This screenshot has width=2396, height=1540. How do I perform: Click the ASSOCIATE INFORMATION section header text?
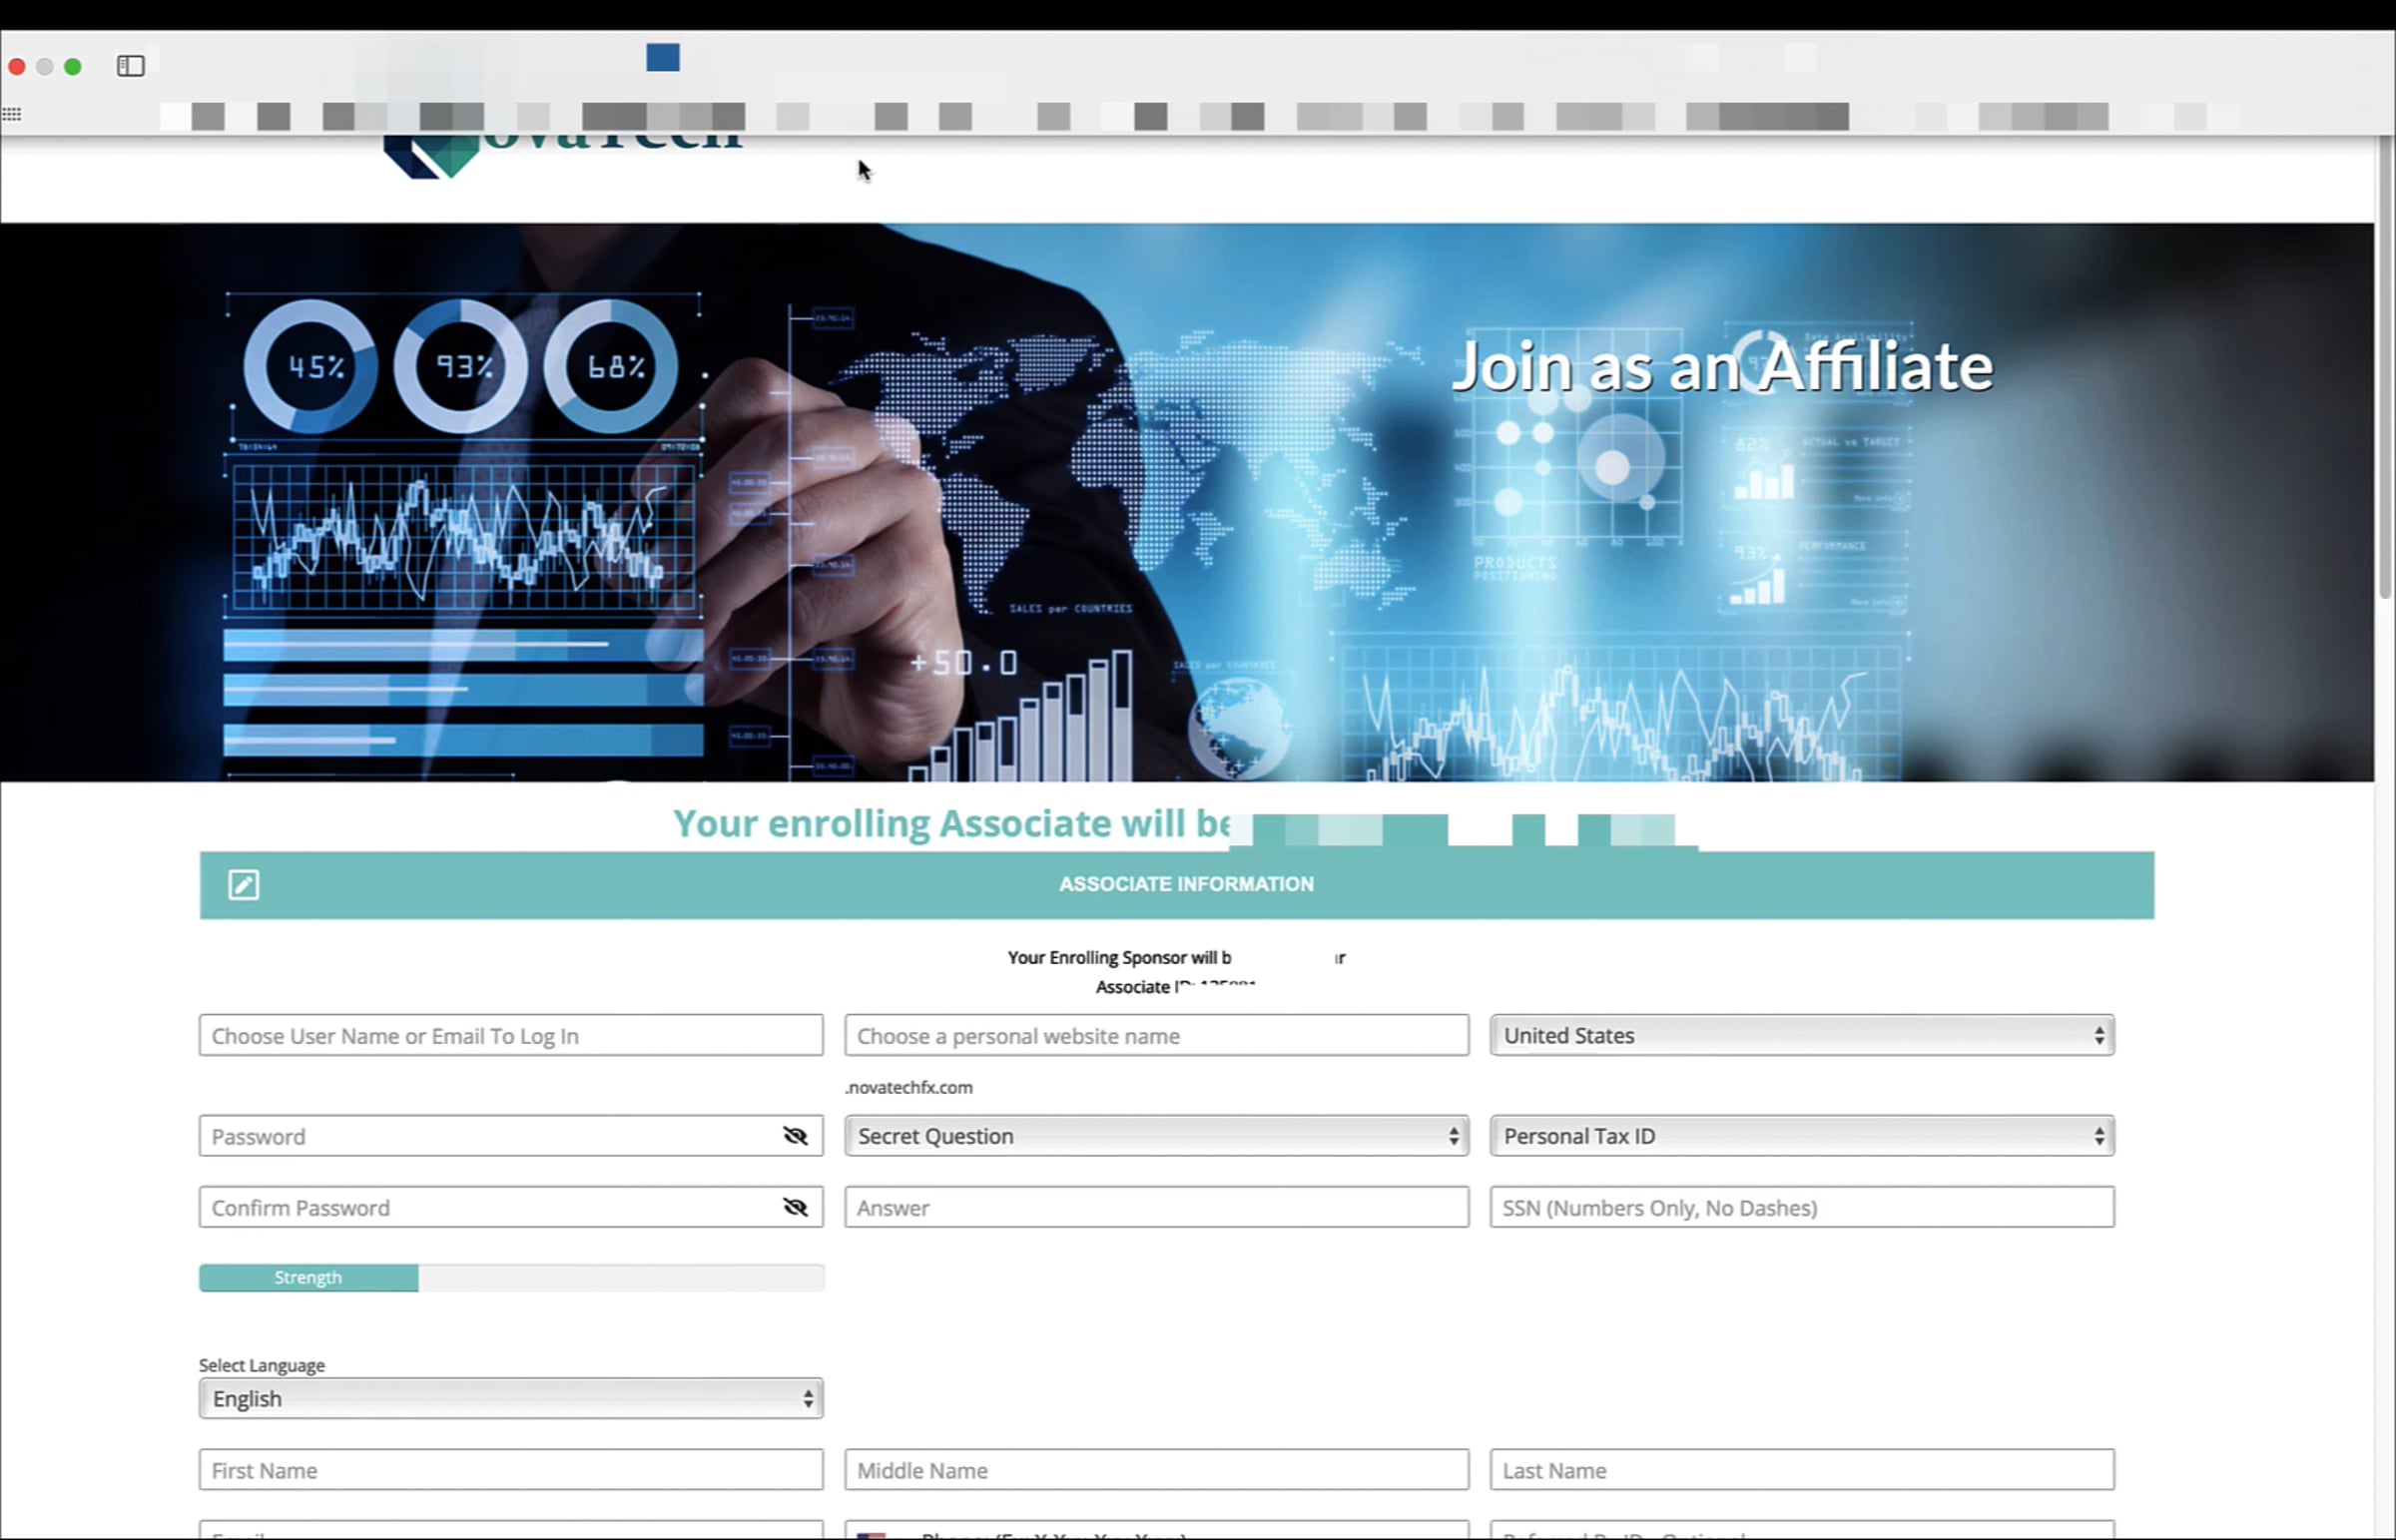(x=1186, y=884)
